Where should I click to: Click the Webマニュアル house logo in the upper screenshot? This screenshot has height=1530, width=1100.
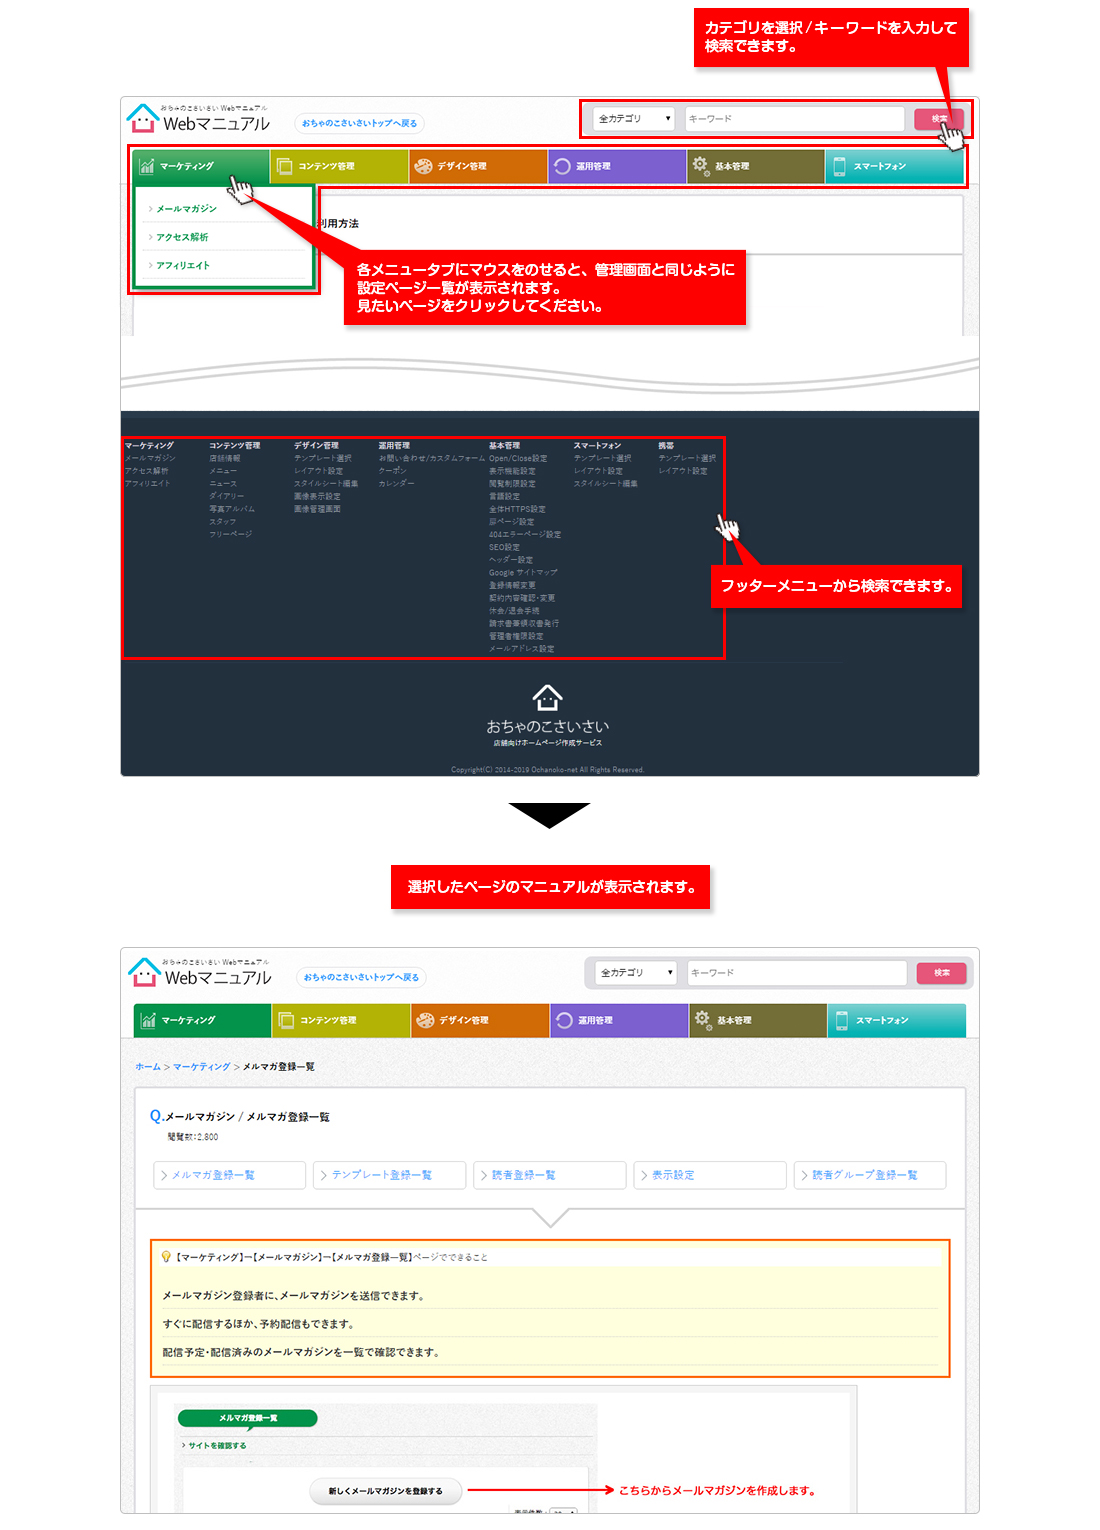click(x=143, y=118)
